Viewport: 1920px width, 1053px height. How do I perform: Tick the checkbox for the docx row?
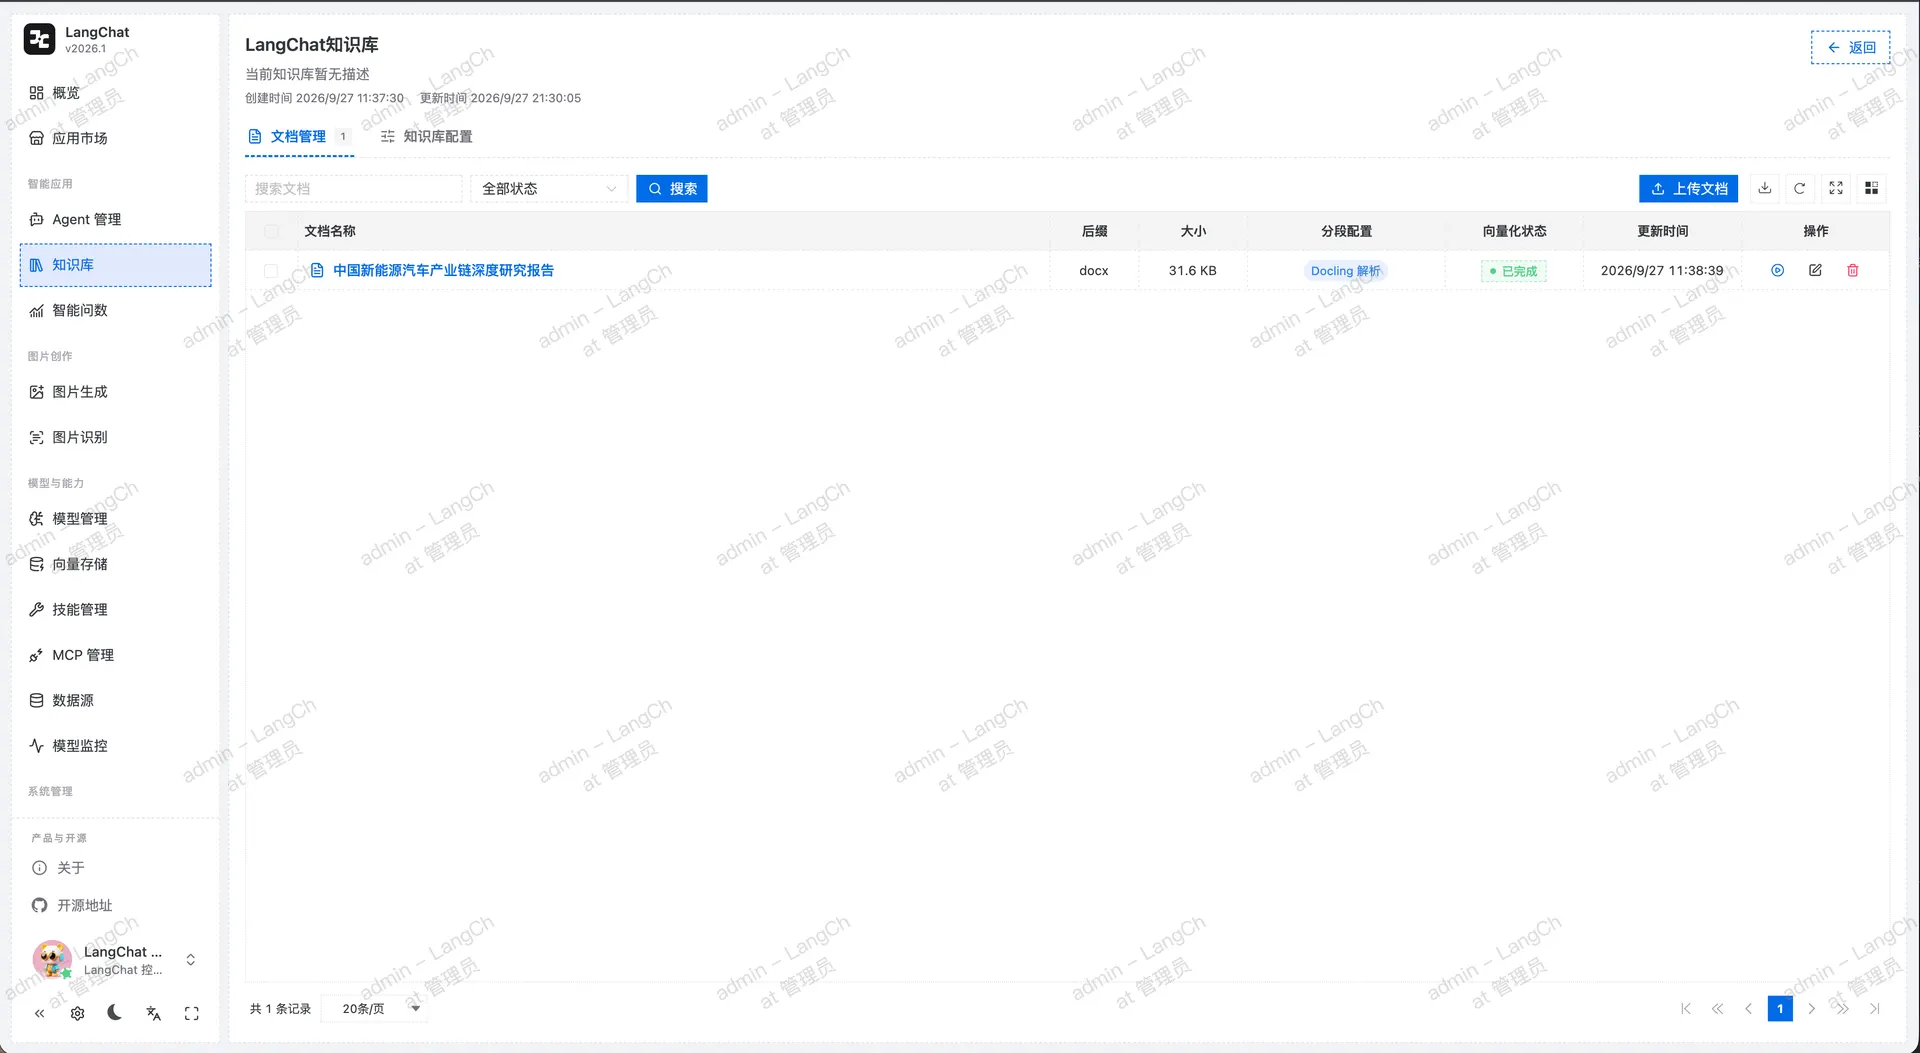(x=271, y=271)
